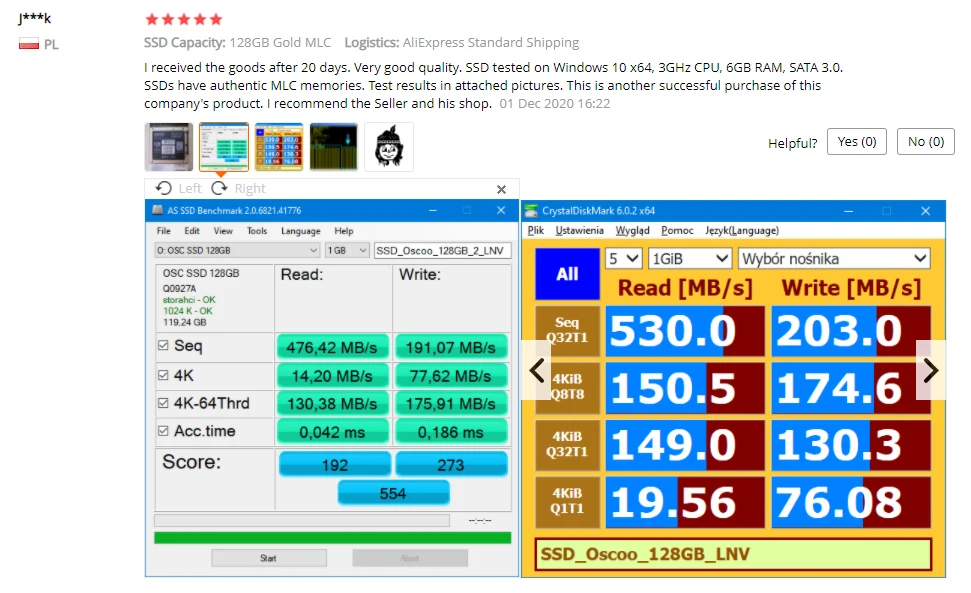
Task: Run the Seq Q32T1 test button
Action: click(x=567, y=331)
